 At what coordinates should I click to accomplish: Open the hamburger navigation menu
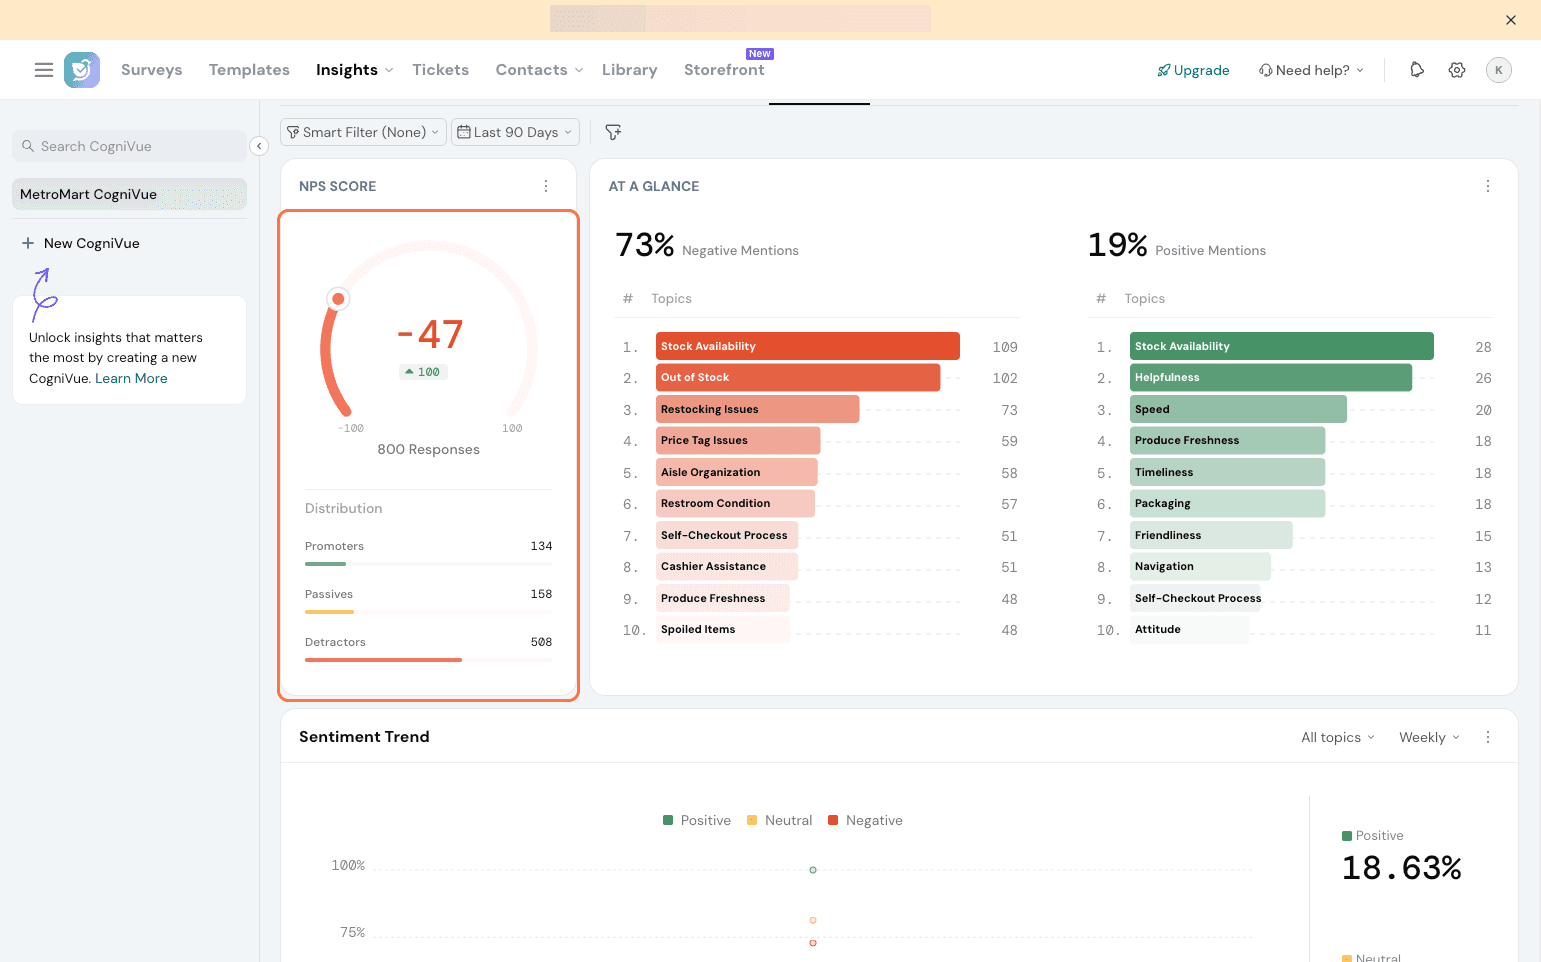pyautogui.click(x=44, y=70)
